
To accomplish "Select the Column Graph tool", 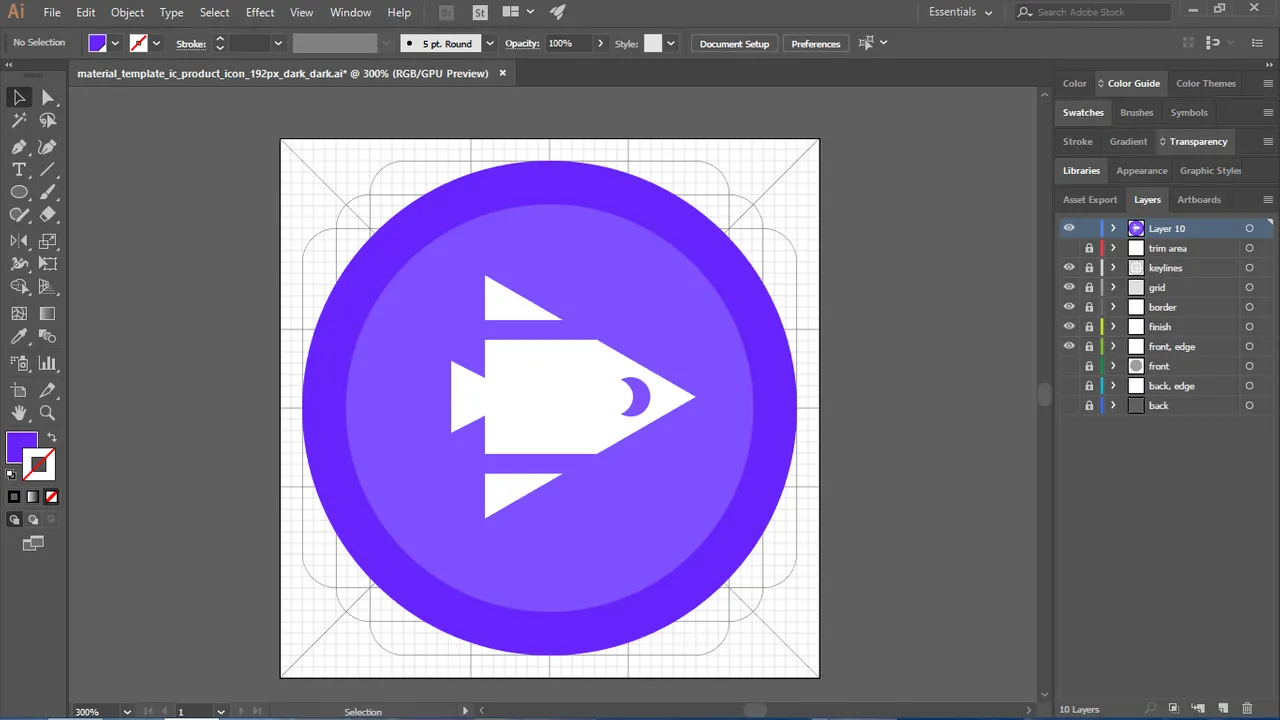I will point(48,364).
